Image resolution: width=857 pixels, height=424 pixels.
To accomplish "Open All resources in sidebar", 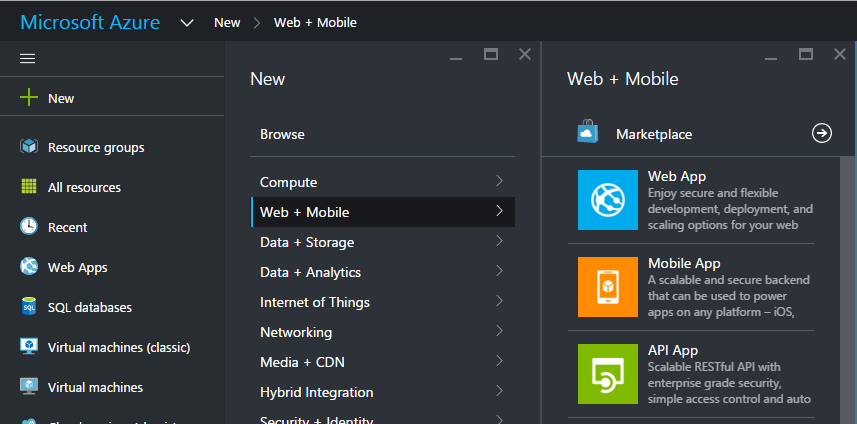I will 85,187.
